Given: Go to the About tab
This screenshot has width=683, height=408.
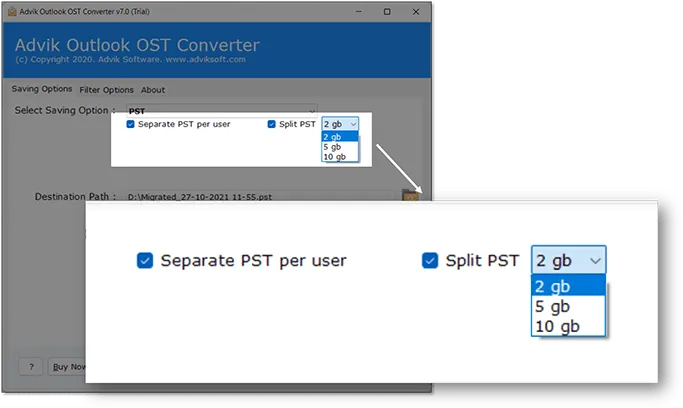Looking at the screenshot, I should (153, 90).
